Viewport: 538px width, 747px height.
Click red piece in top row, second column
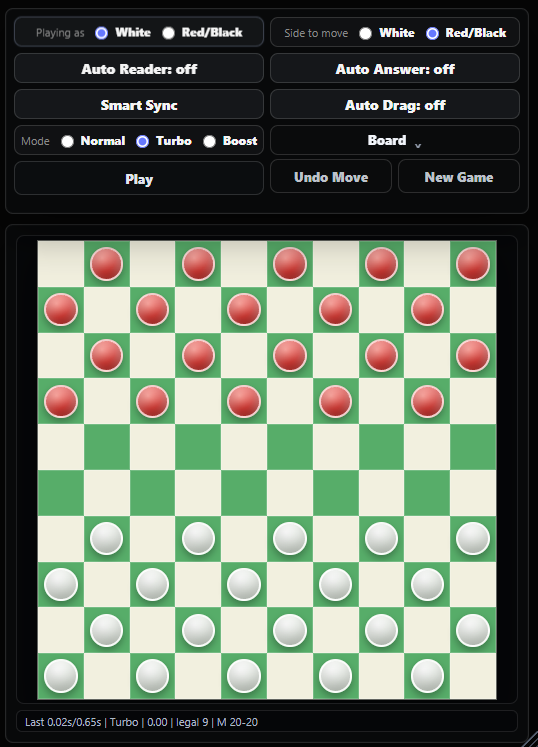[107, 264]
